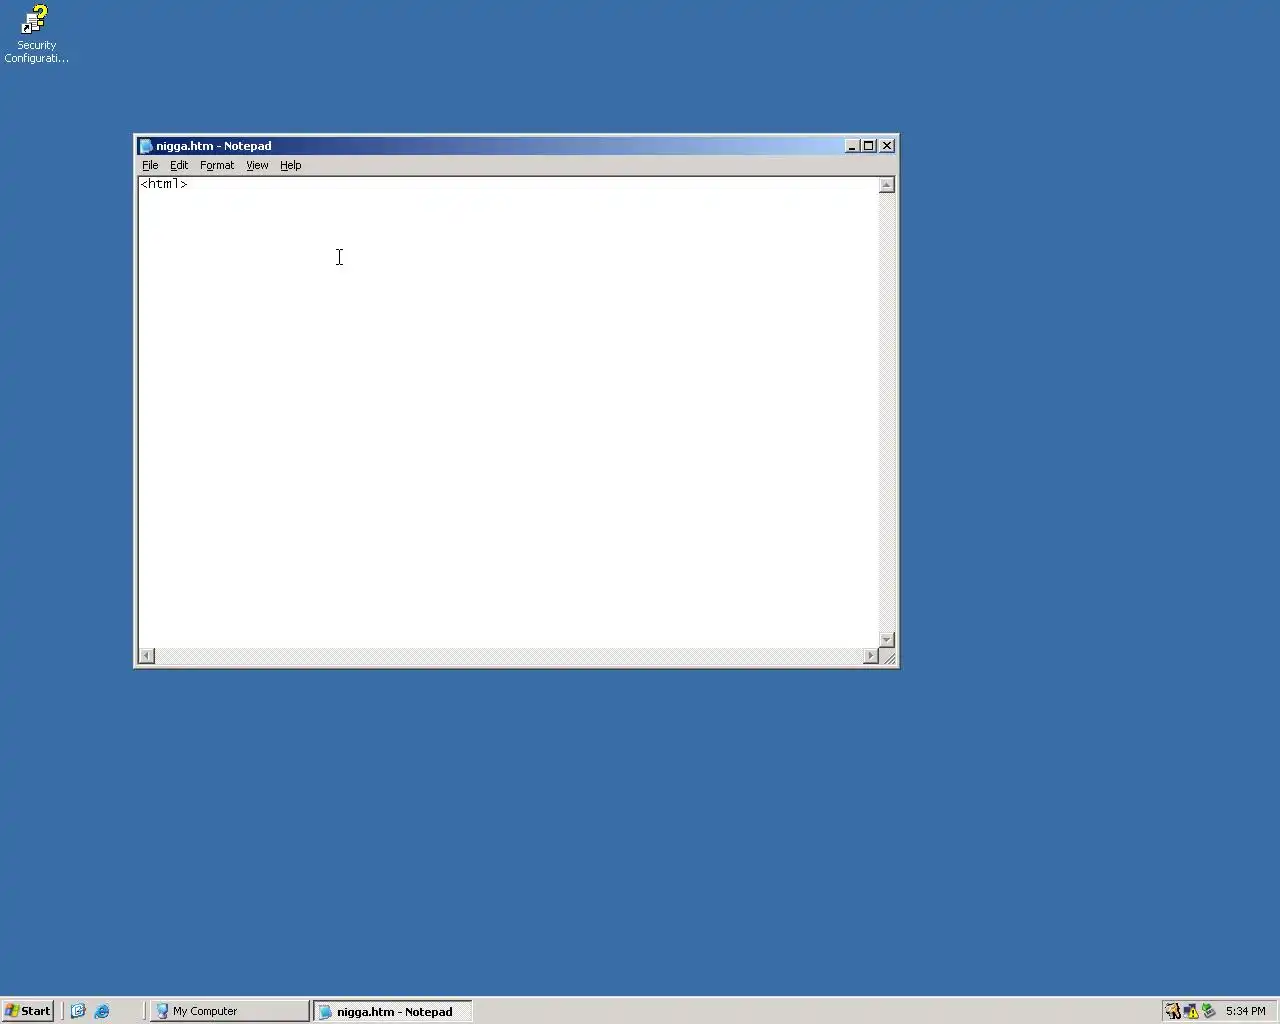The height and width of the screenshot is (1024, 1280).
Task: Open the network warning tray icon
Action: (x=1190, y=1011)
